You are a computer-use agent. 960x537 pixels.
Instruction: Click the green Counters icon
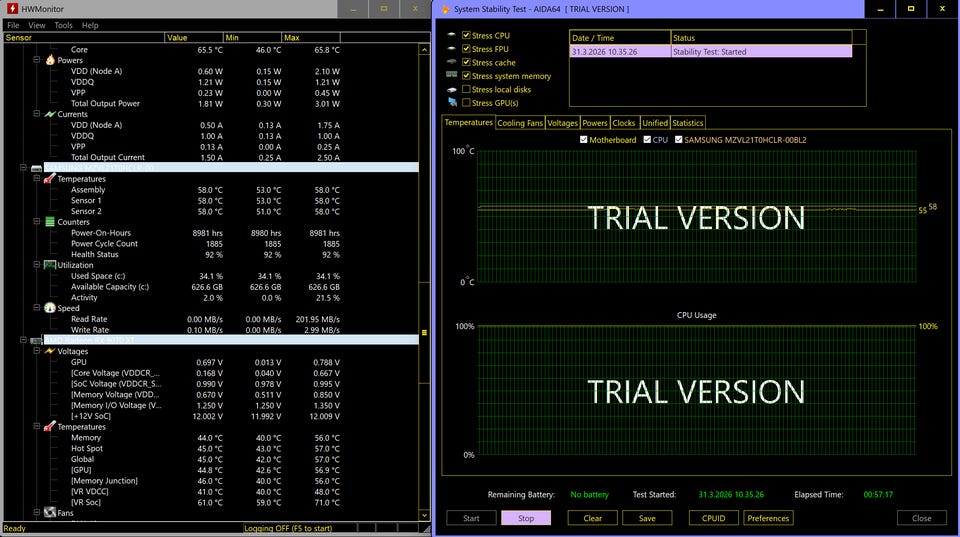click(x=50, y=222)
